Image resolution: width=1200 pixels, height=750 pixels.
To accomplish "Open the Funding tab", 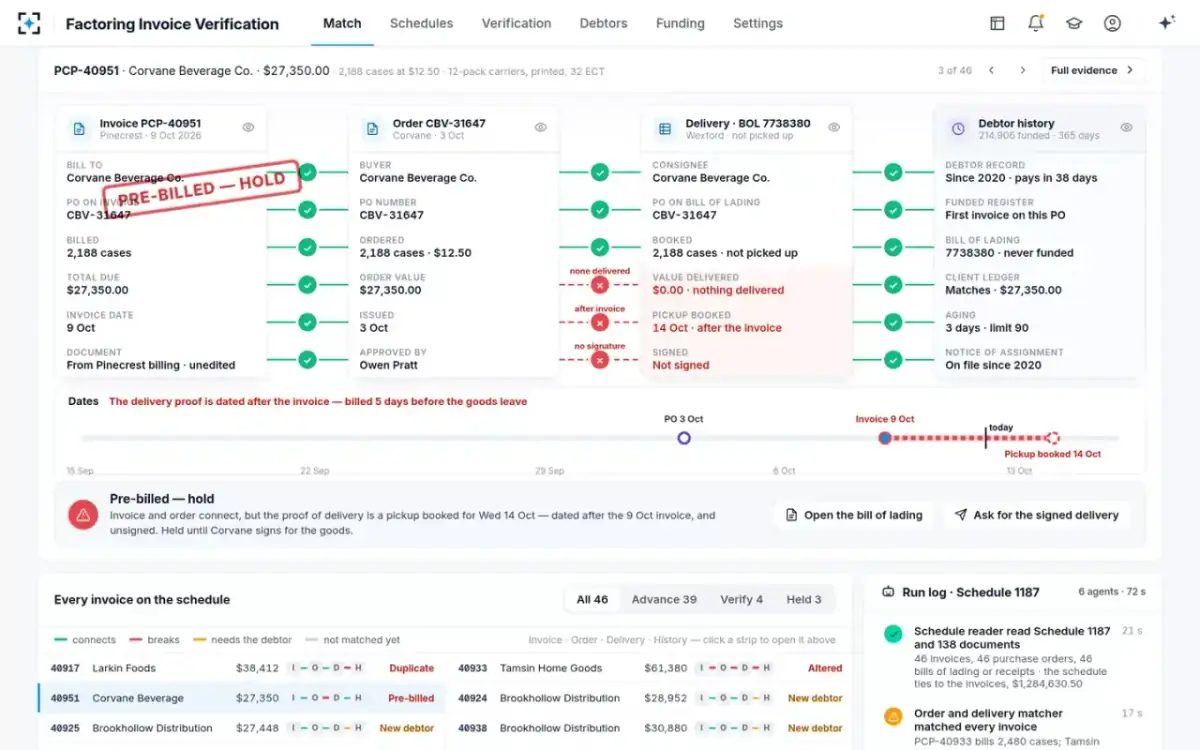I will click(x=680, y=23).
